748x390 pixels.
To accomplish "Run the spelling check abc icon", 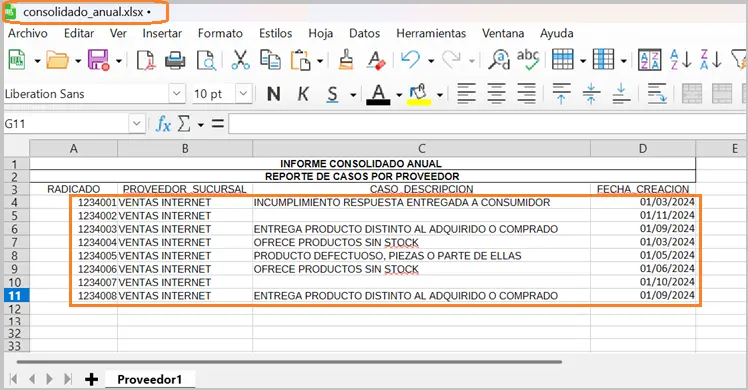I will 528,60.
